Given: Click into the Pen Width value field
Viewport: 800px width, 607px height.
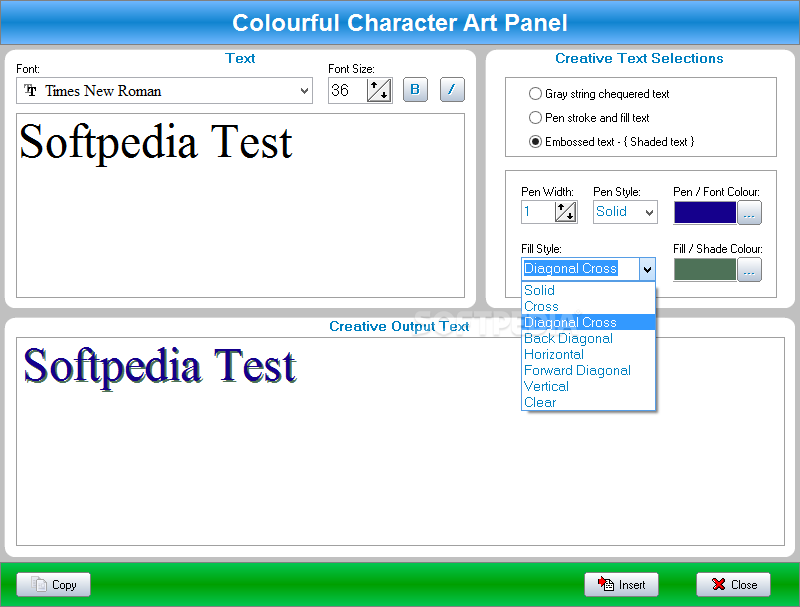Looking at the screenshot, I should click(538, 212).
